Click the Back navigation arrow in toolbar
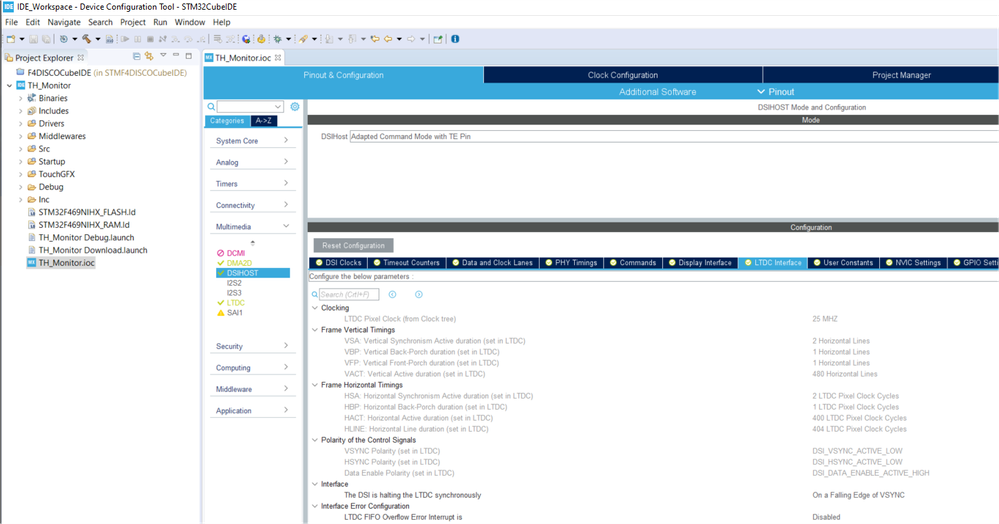999x524 pixels. [x=387, y=39]
